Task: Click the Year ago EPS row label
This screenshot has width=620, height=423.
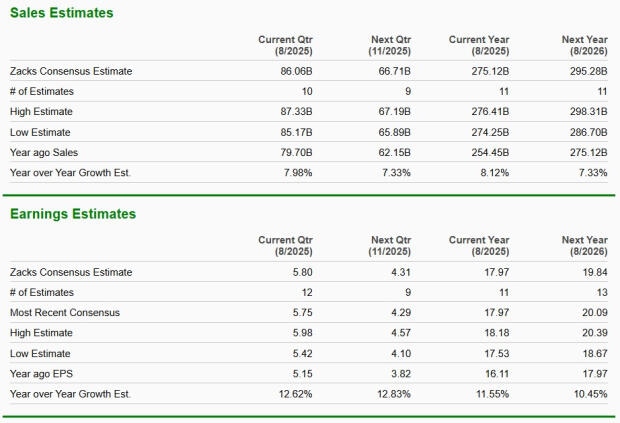Action: coord(43,373)
